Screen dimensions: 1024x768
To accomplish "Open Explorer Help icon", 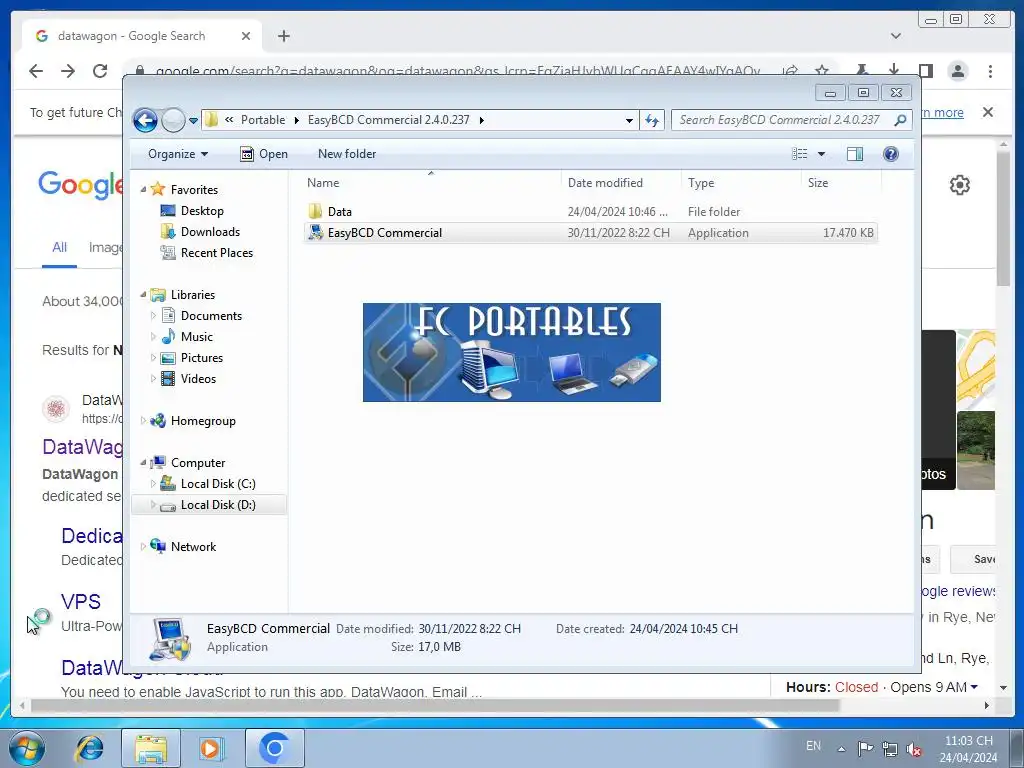I will coord(891,154).
